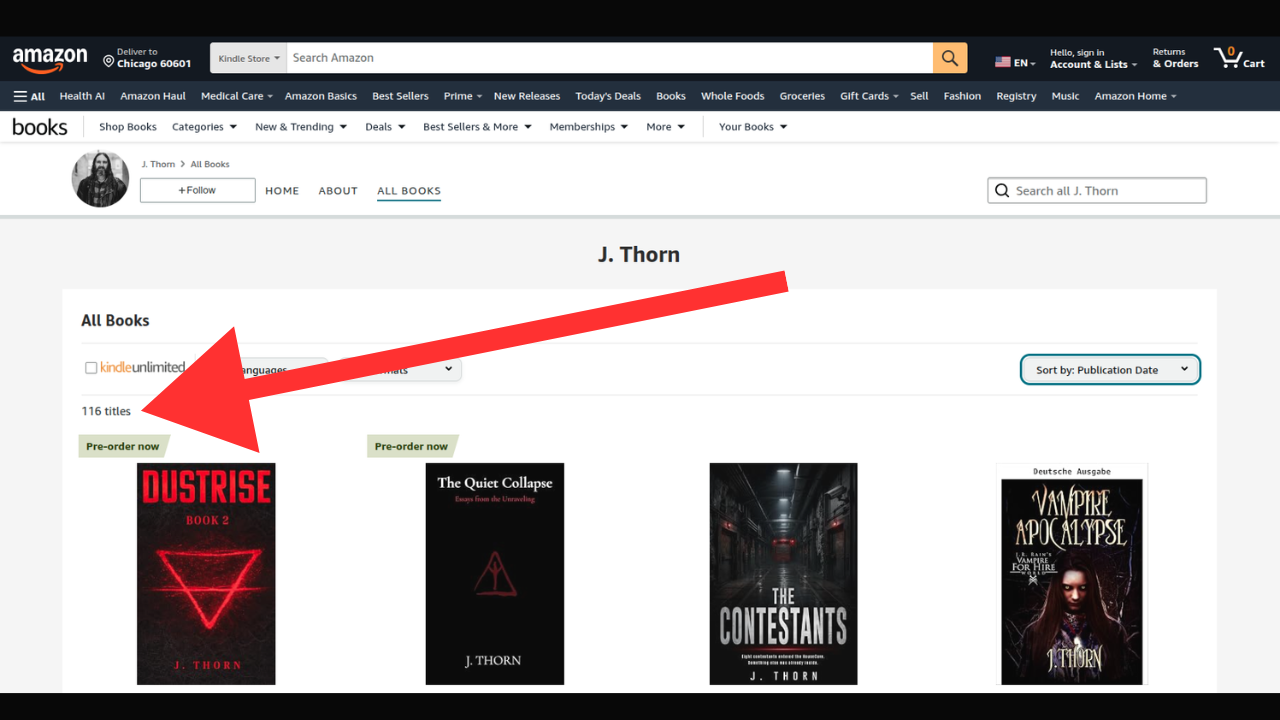
Task: Click the books section logo
Action: point(40,127)
